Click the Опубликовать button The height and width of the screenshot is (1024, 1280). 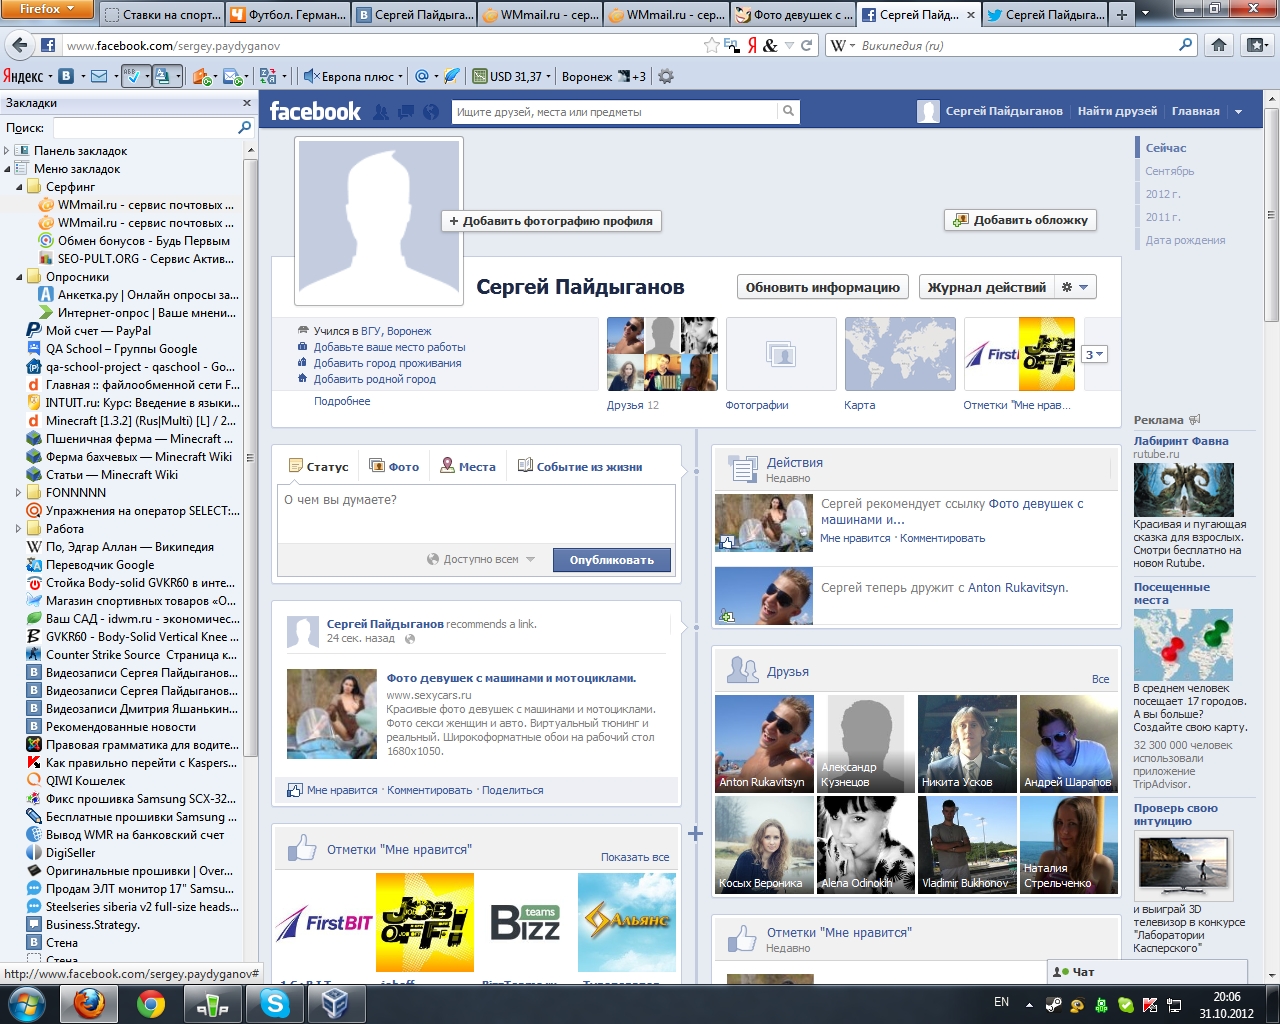pos(612,560)
